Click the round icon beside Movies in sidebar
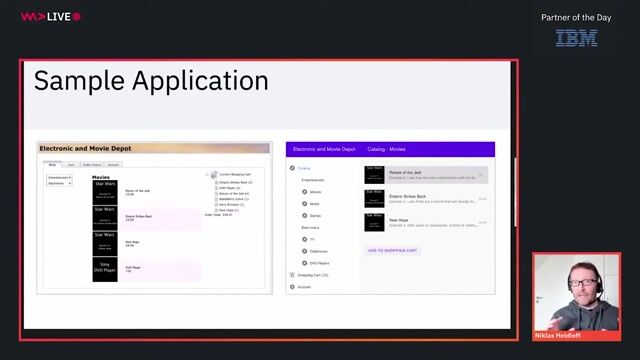The image size is (640, 360). 304,191
